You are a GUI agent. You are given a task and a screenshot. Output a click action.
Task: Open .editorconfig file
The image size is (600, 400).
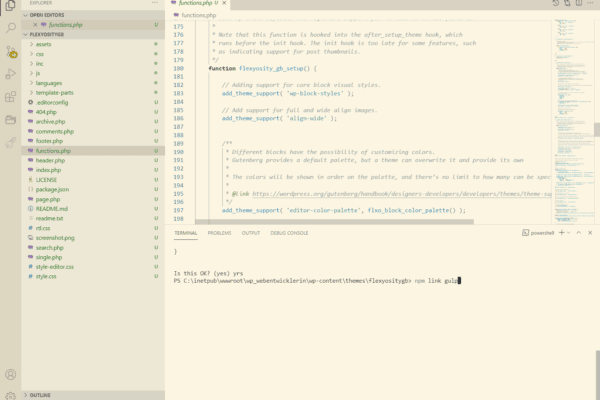click(93, 103)
